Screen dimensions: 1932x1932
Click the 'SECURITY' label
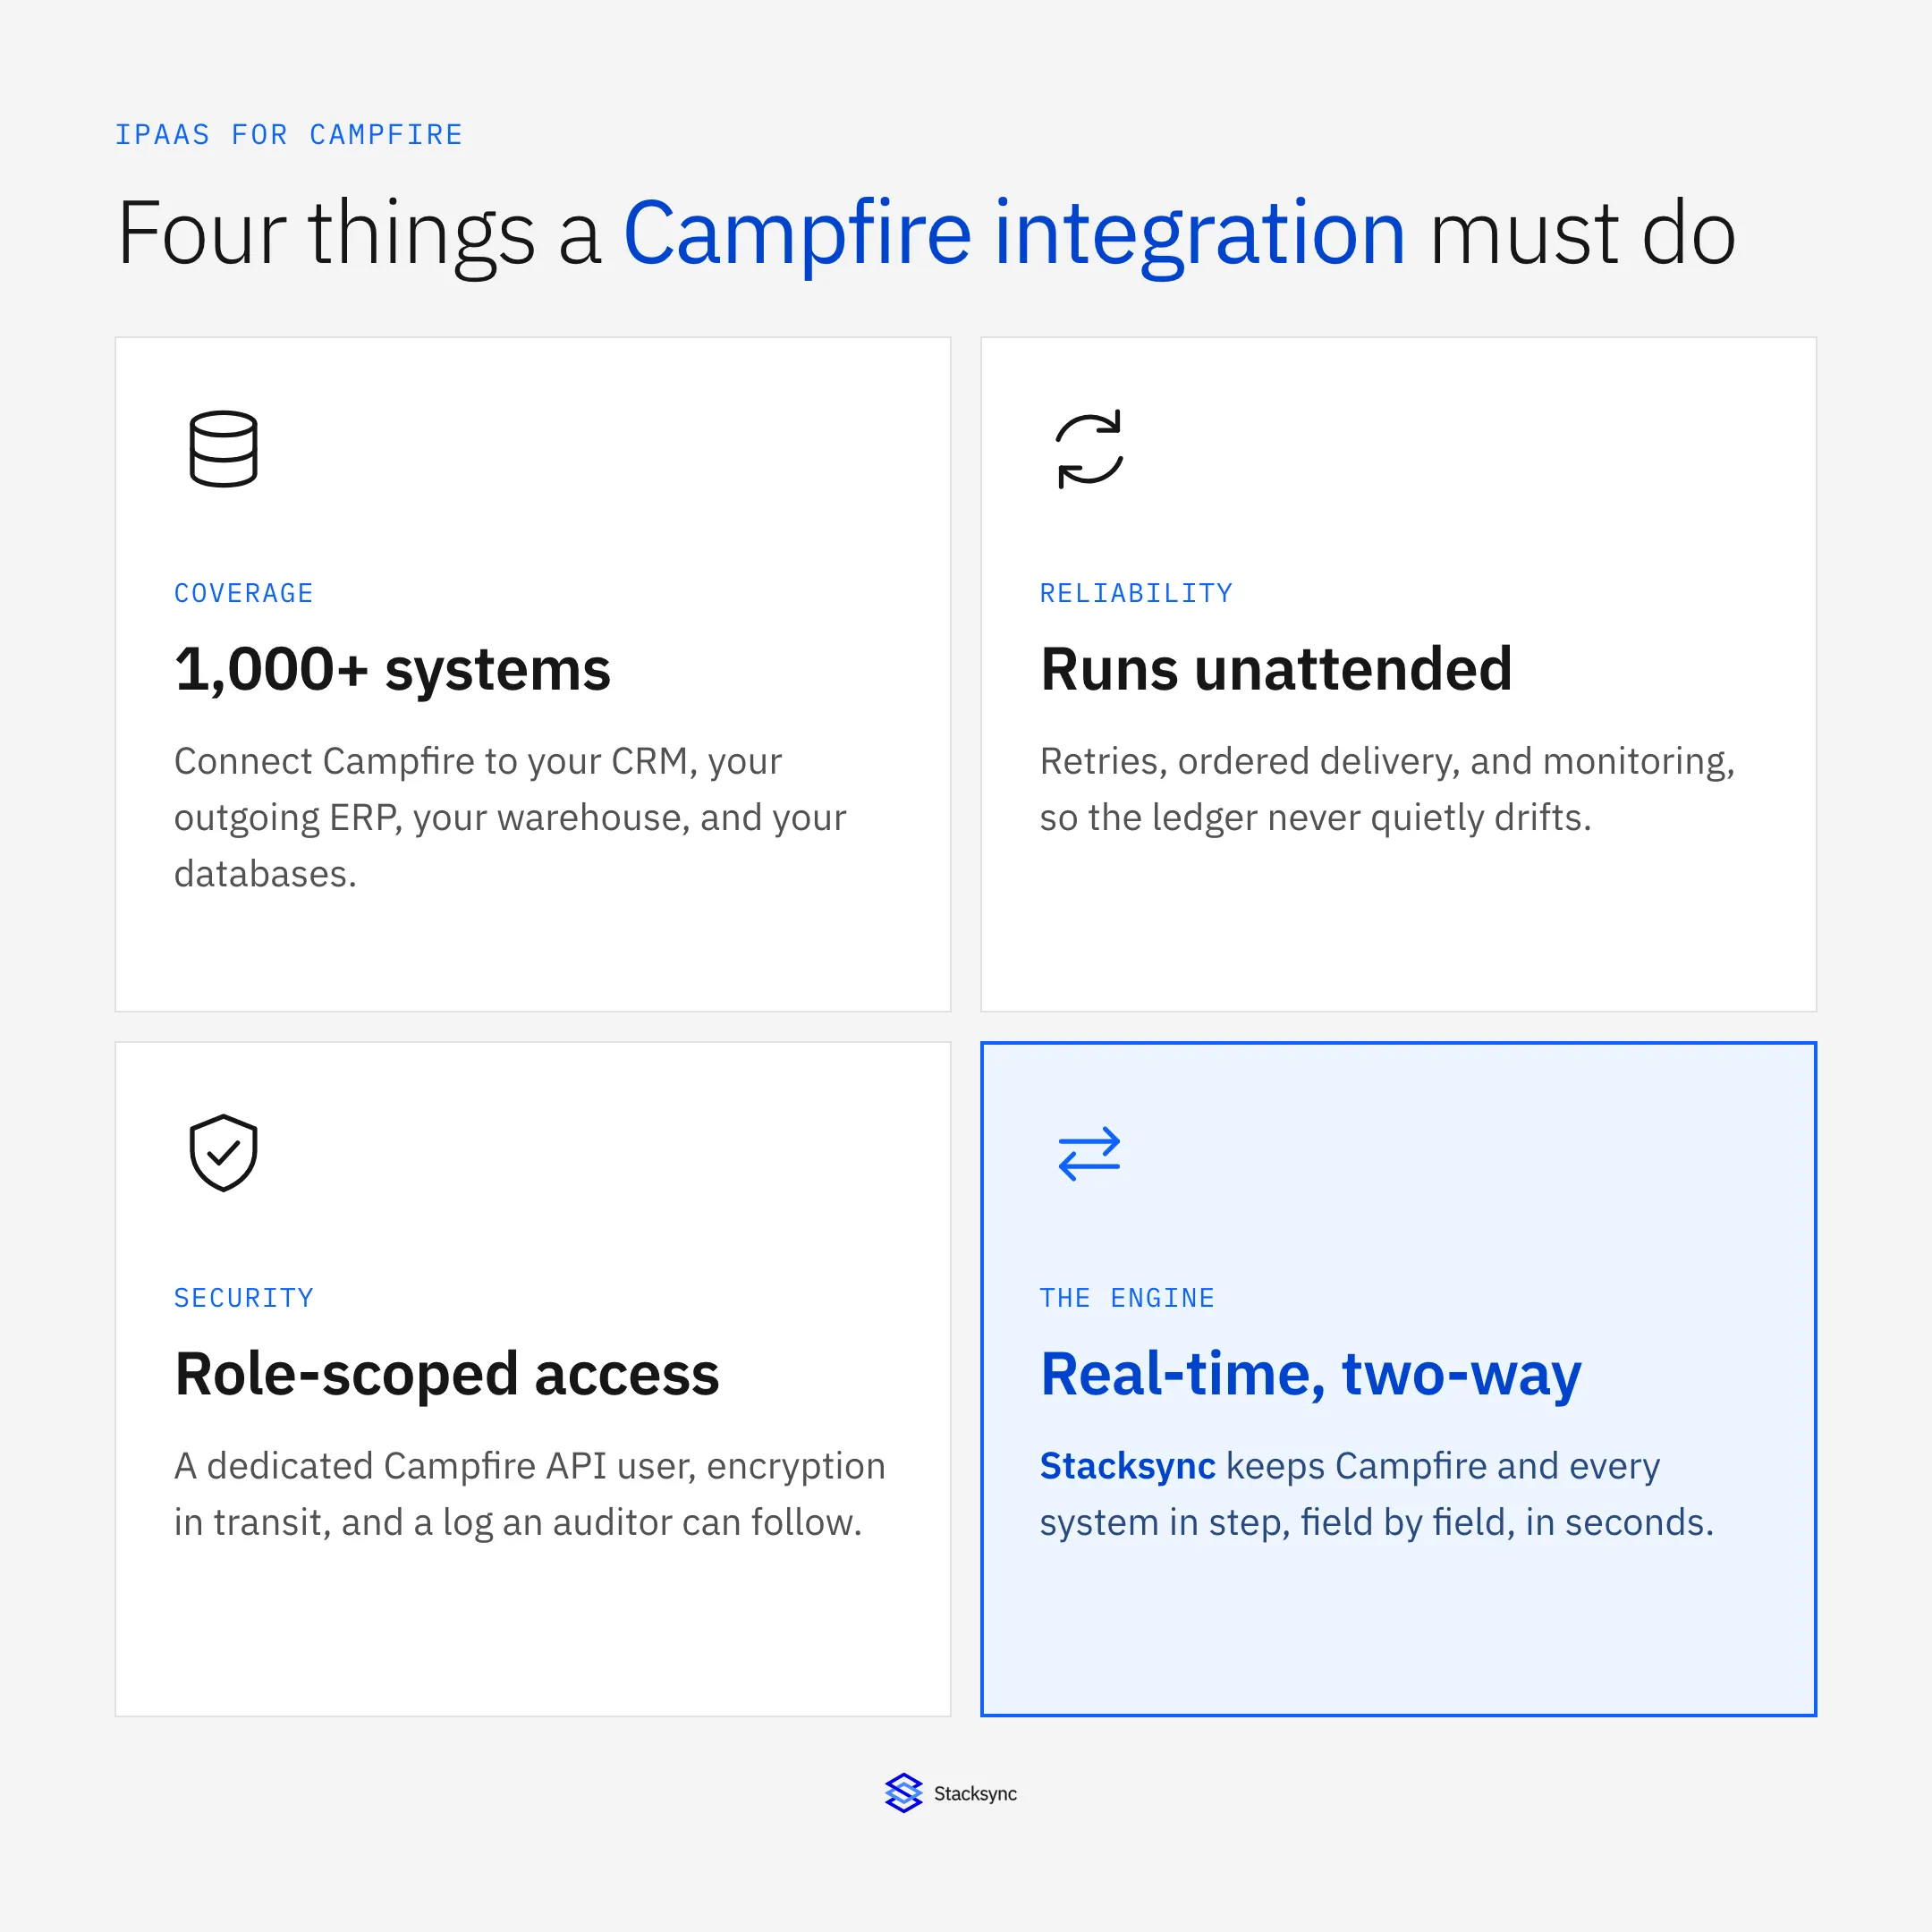[244, 1298]
